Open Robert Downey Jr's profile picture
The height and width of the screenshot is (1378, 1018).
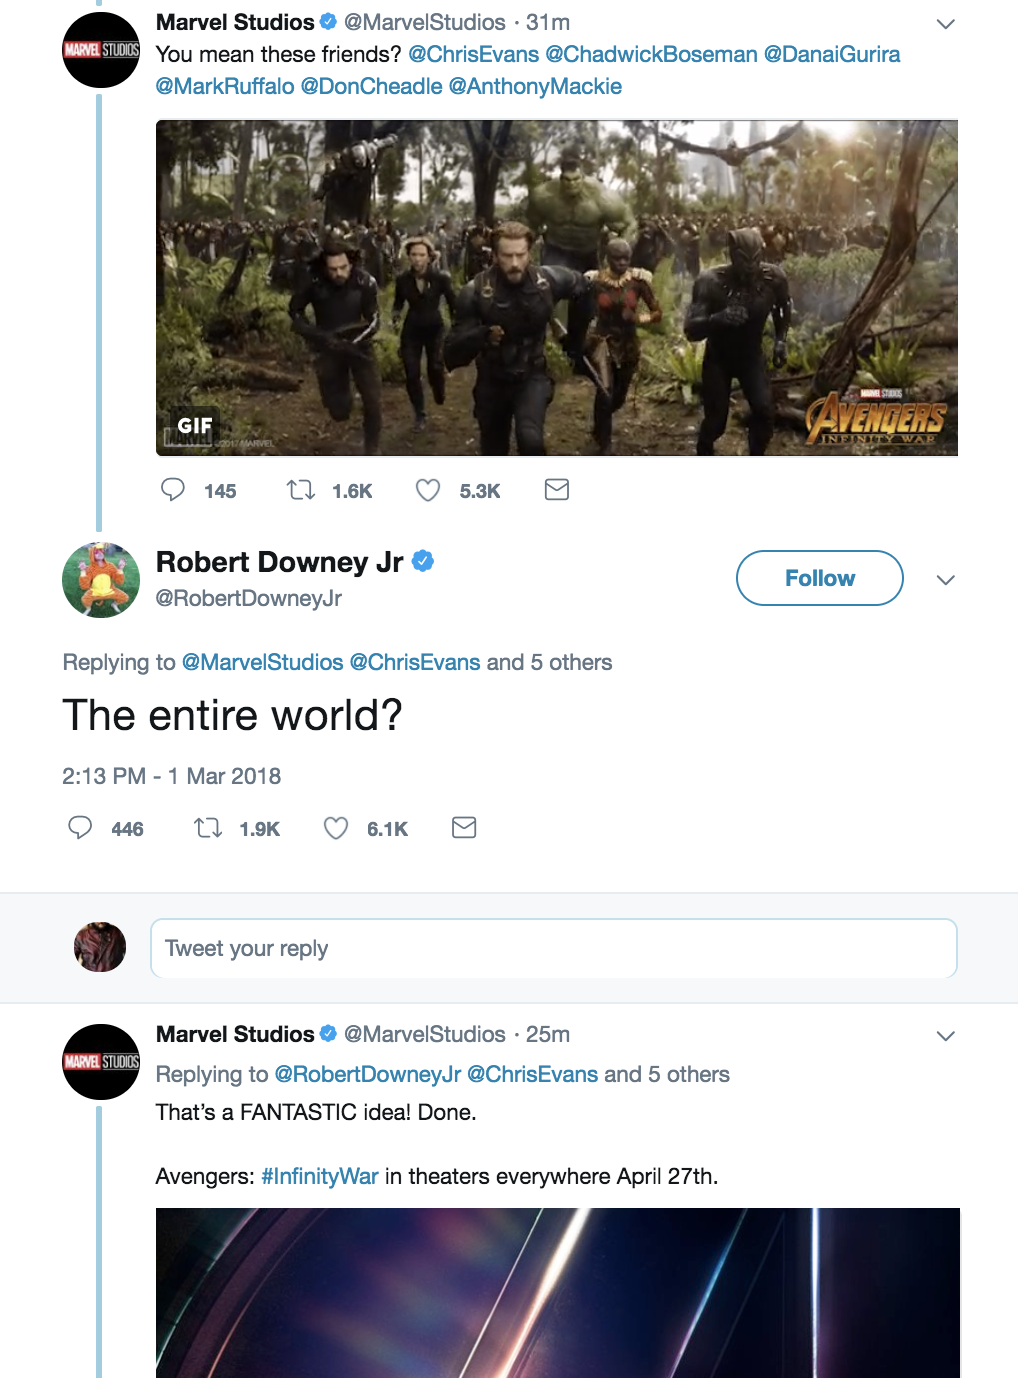coord(100,580)
